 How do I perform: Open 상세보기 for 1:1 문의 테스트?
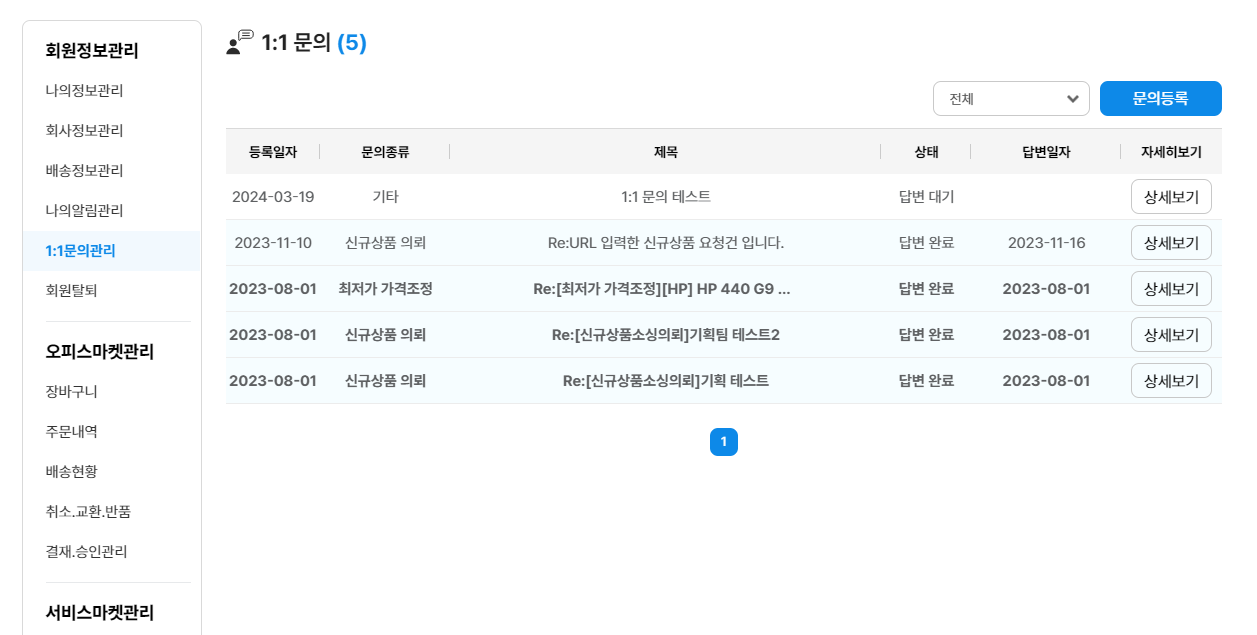1171,197
